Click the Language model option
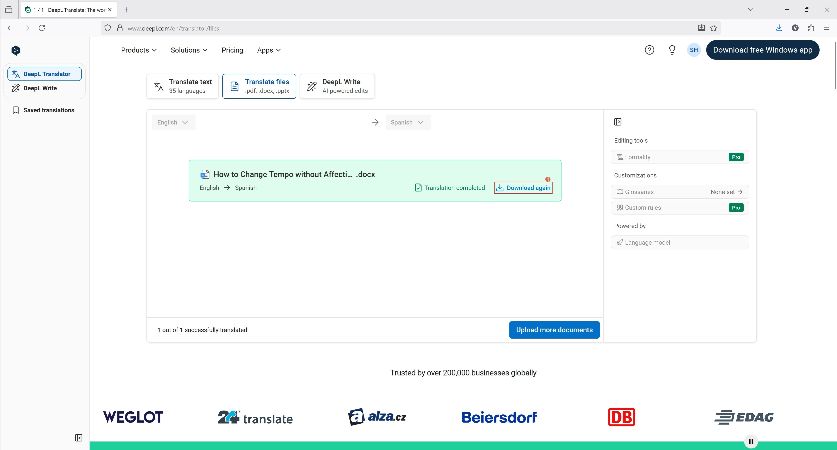Screen dimensions: 837x450 pyautogui.click(x=679, y=242)
